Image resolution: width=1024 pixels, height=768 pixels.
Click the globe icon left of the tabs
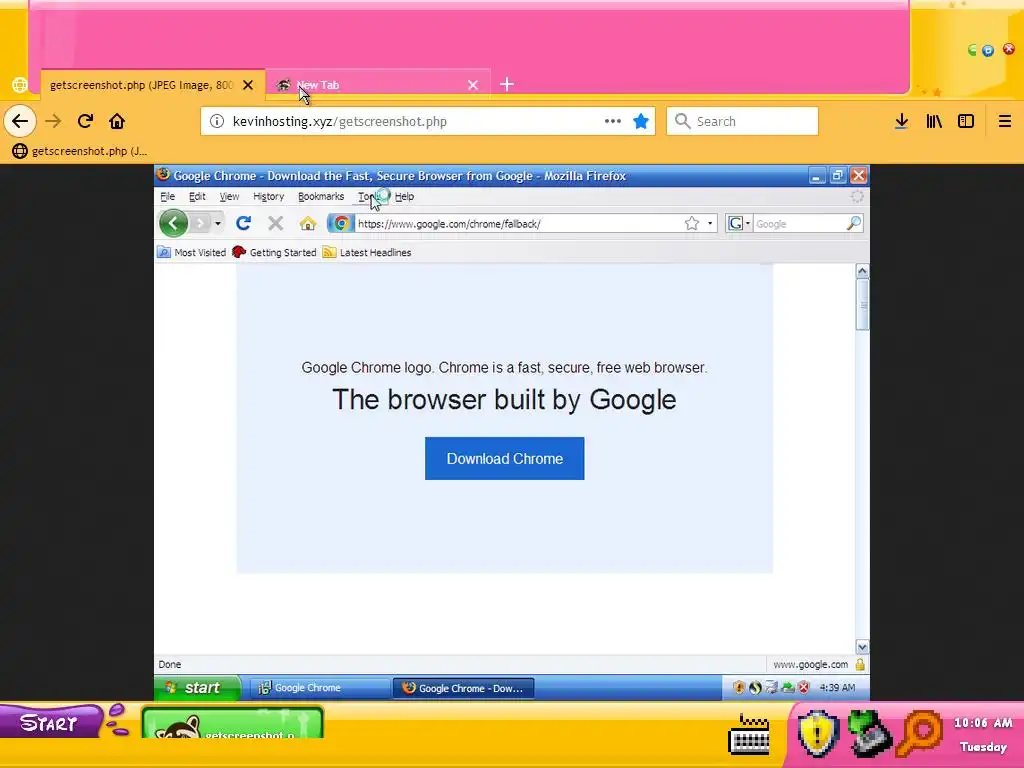coord(20,85)
